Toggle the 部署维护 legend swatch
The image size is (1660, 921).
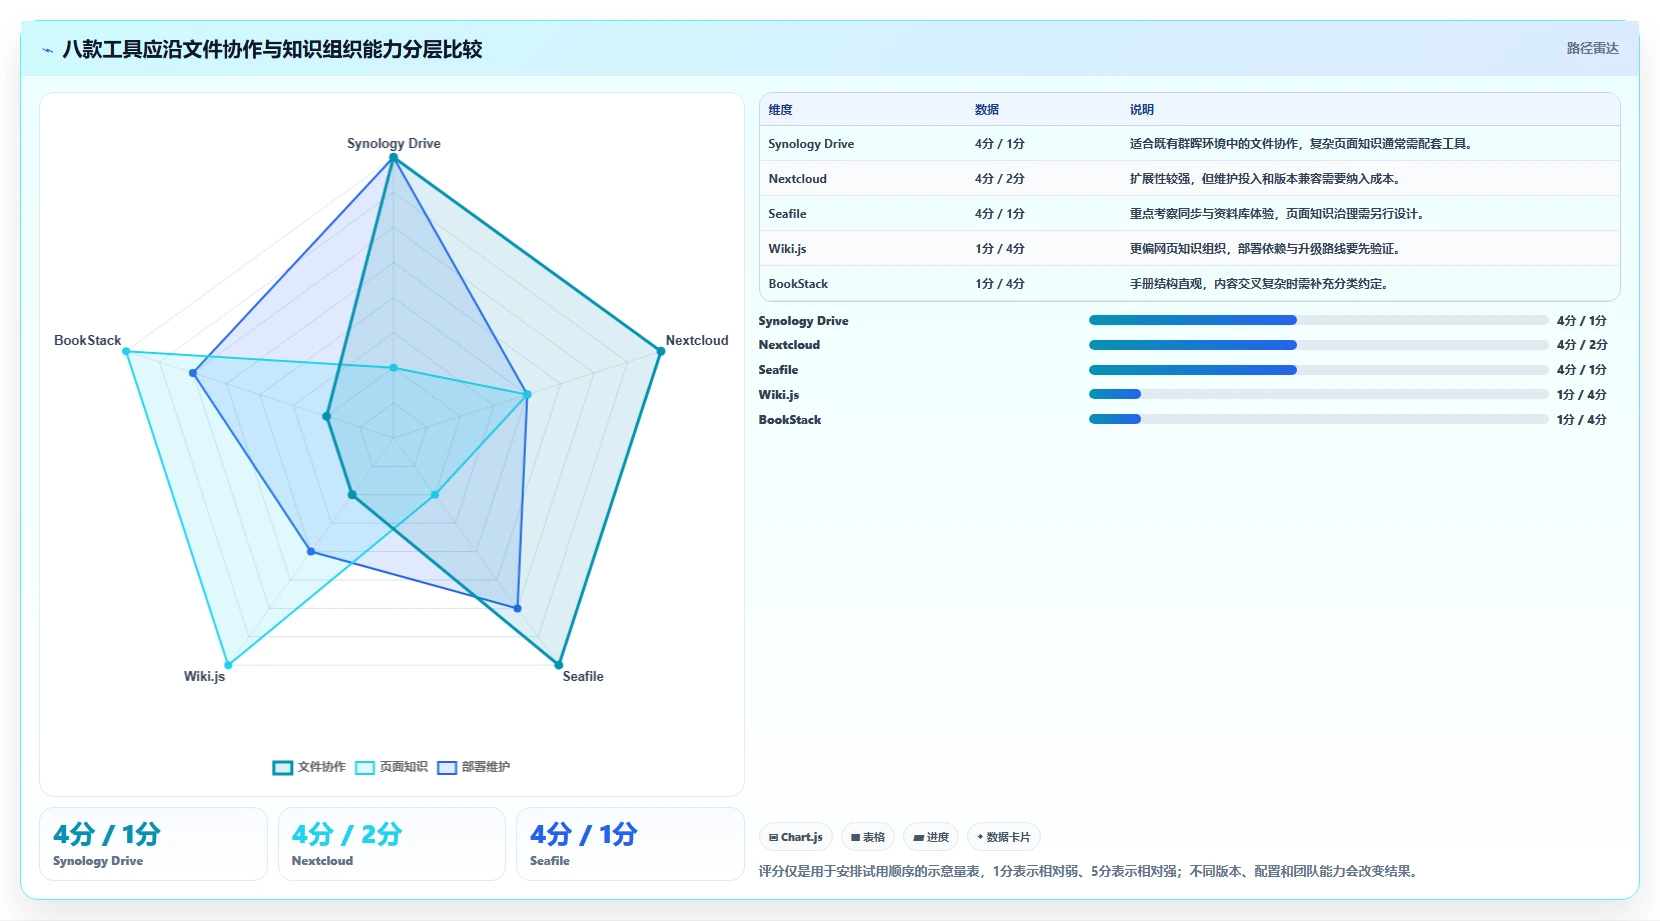(x=447, y=768)
